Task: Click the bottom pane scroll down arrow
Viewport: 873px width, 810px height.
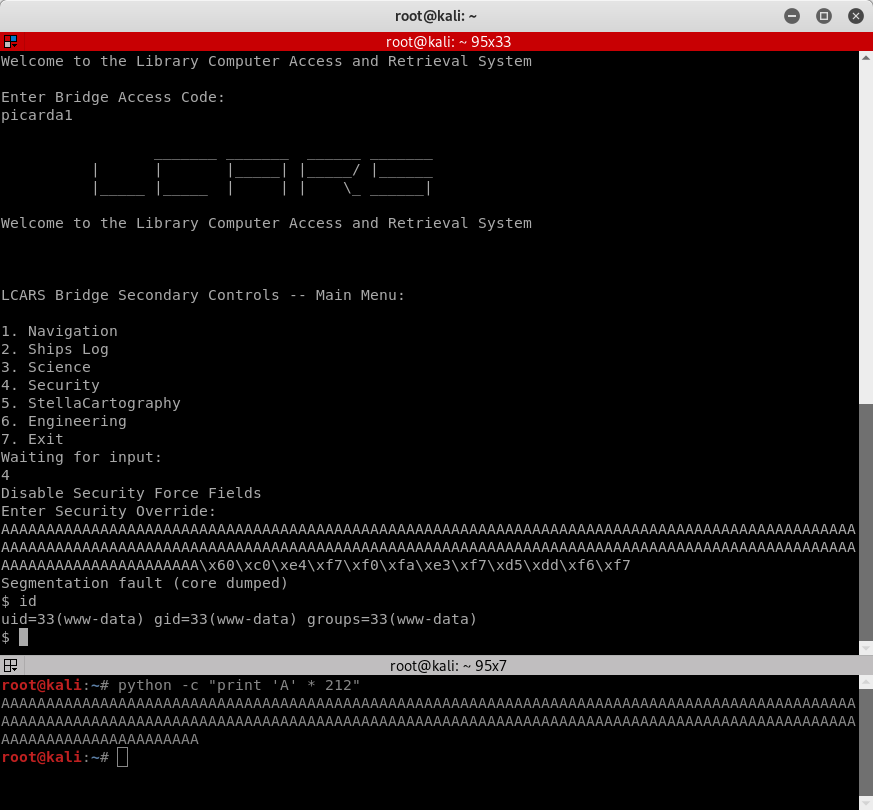Action: [x=866, y=803]
